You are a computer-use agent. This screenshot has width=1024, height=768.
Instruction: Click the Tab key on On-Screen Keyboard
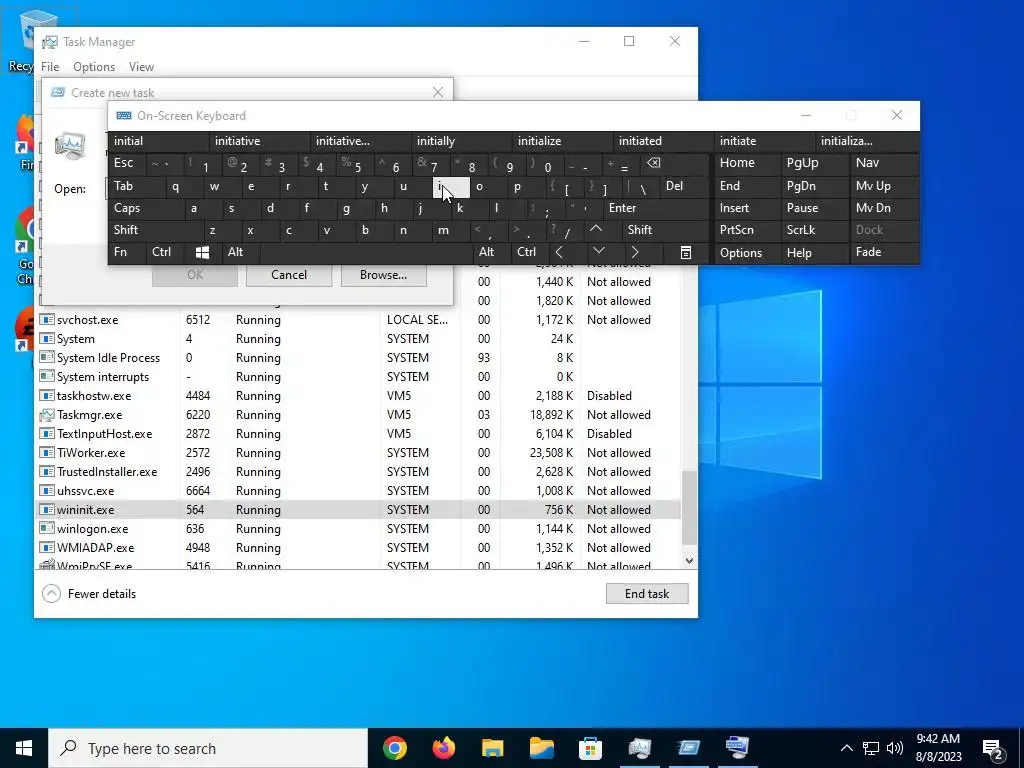point(137,187)
